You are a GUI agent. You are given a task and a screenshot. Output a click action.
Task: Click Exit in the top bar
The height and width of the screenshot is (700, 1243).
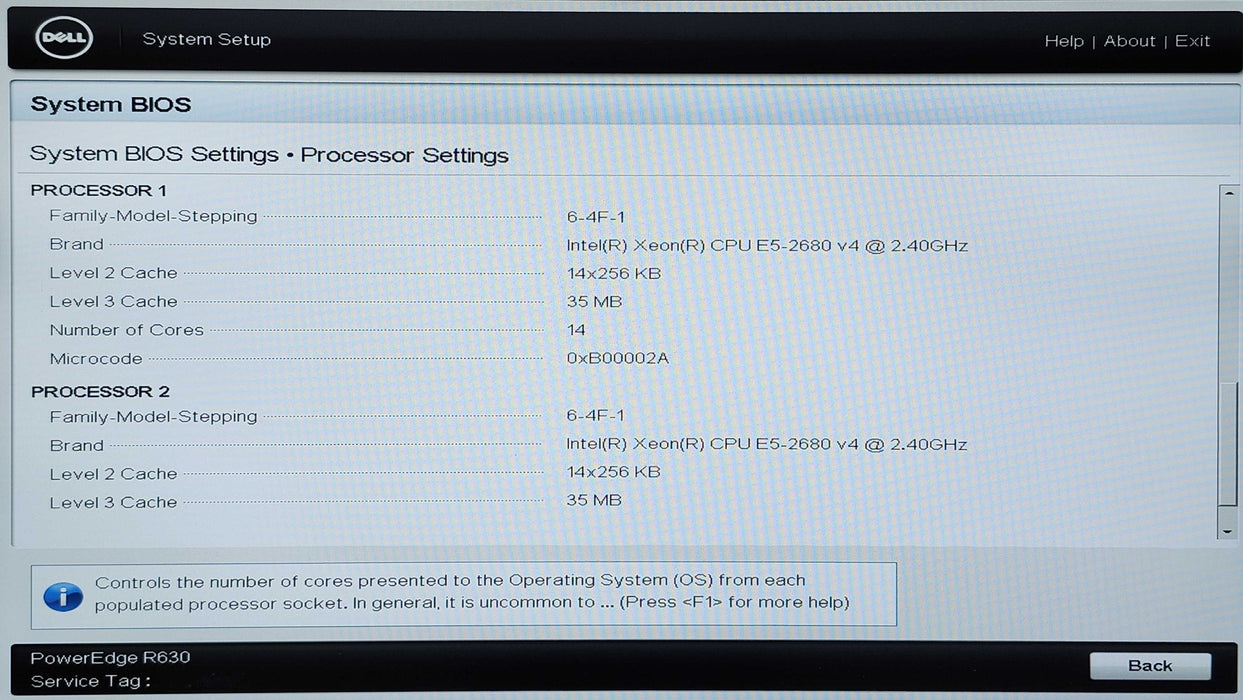tap(1192, 41)
